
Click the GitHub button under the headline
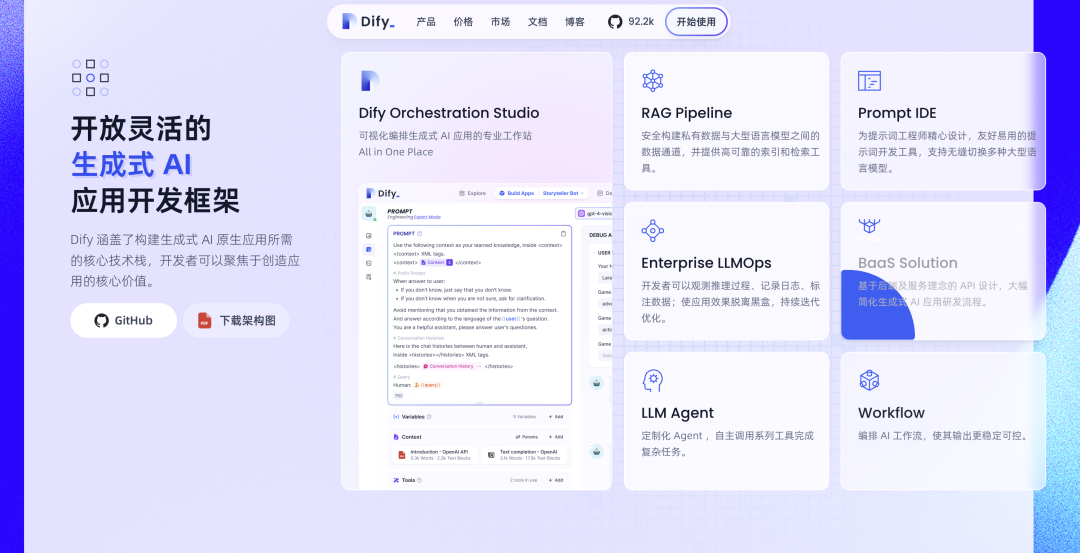pos(123,320)
